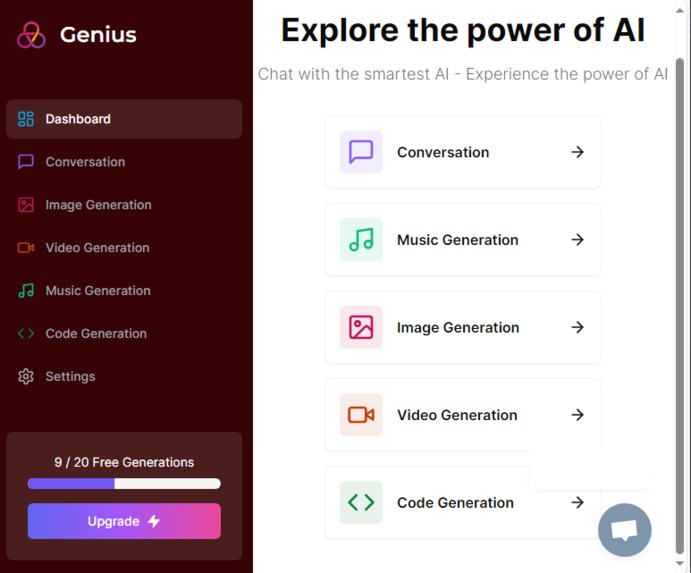Click the Genius brand name text
Image resolution: width=691 pixels, height=573 pixels.
98,34
